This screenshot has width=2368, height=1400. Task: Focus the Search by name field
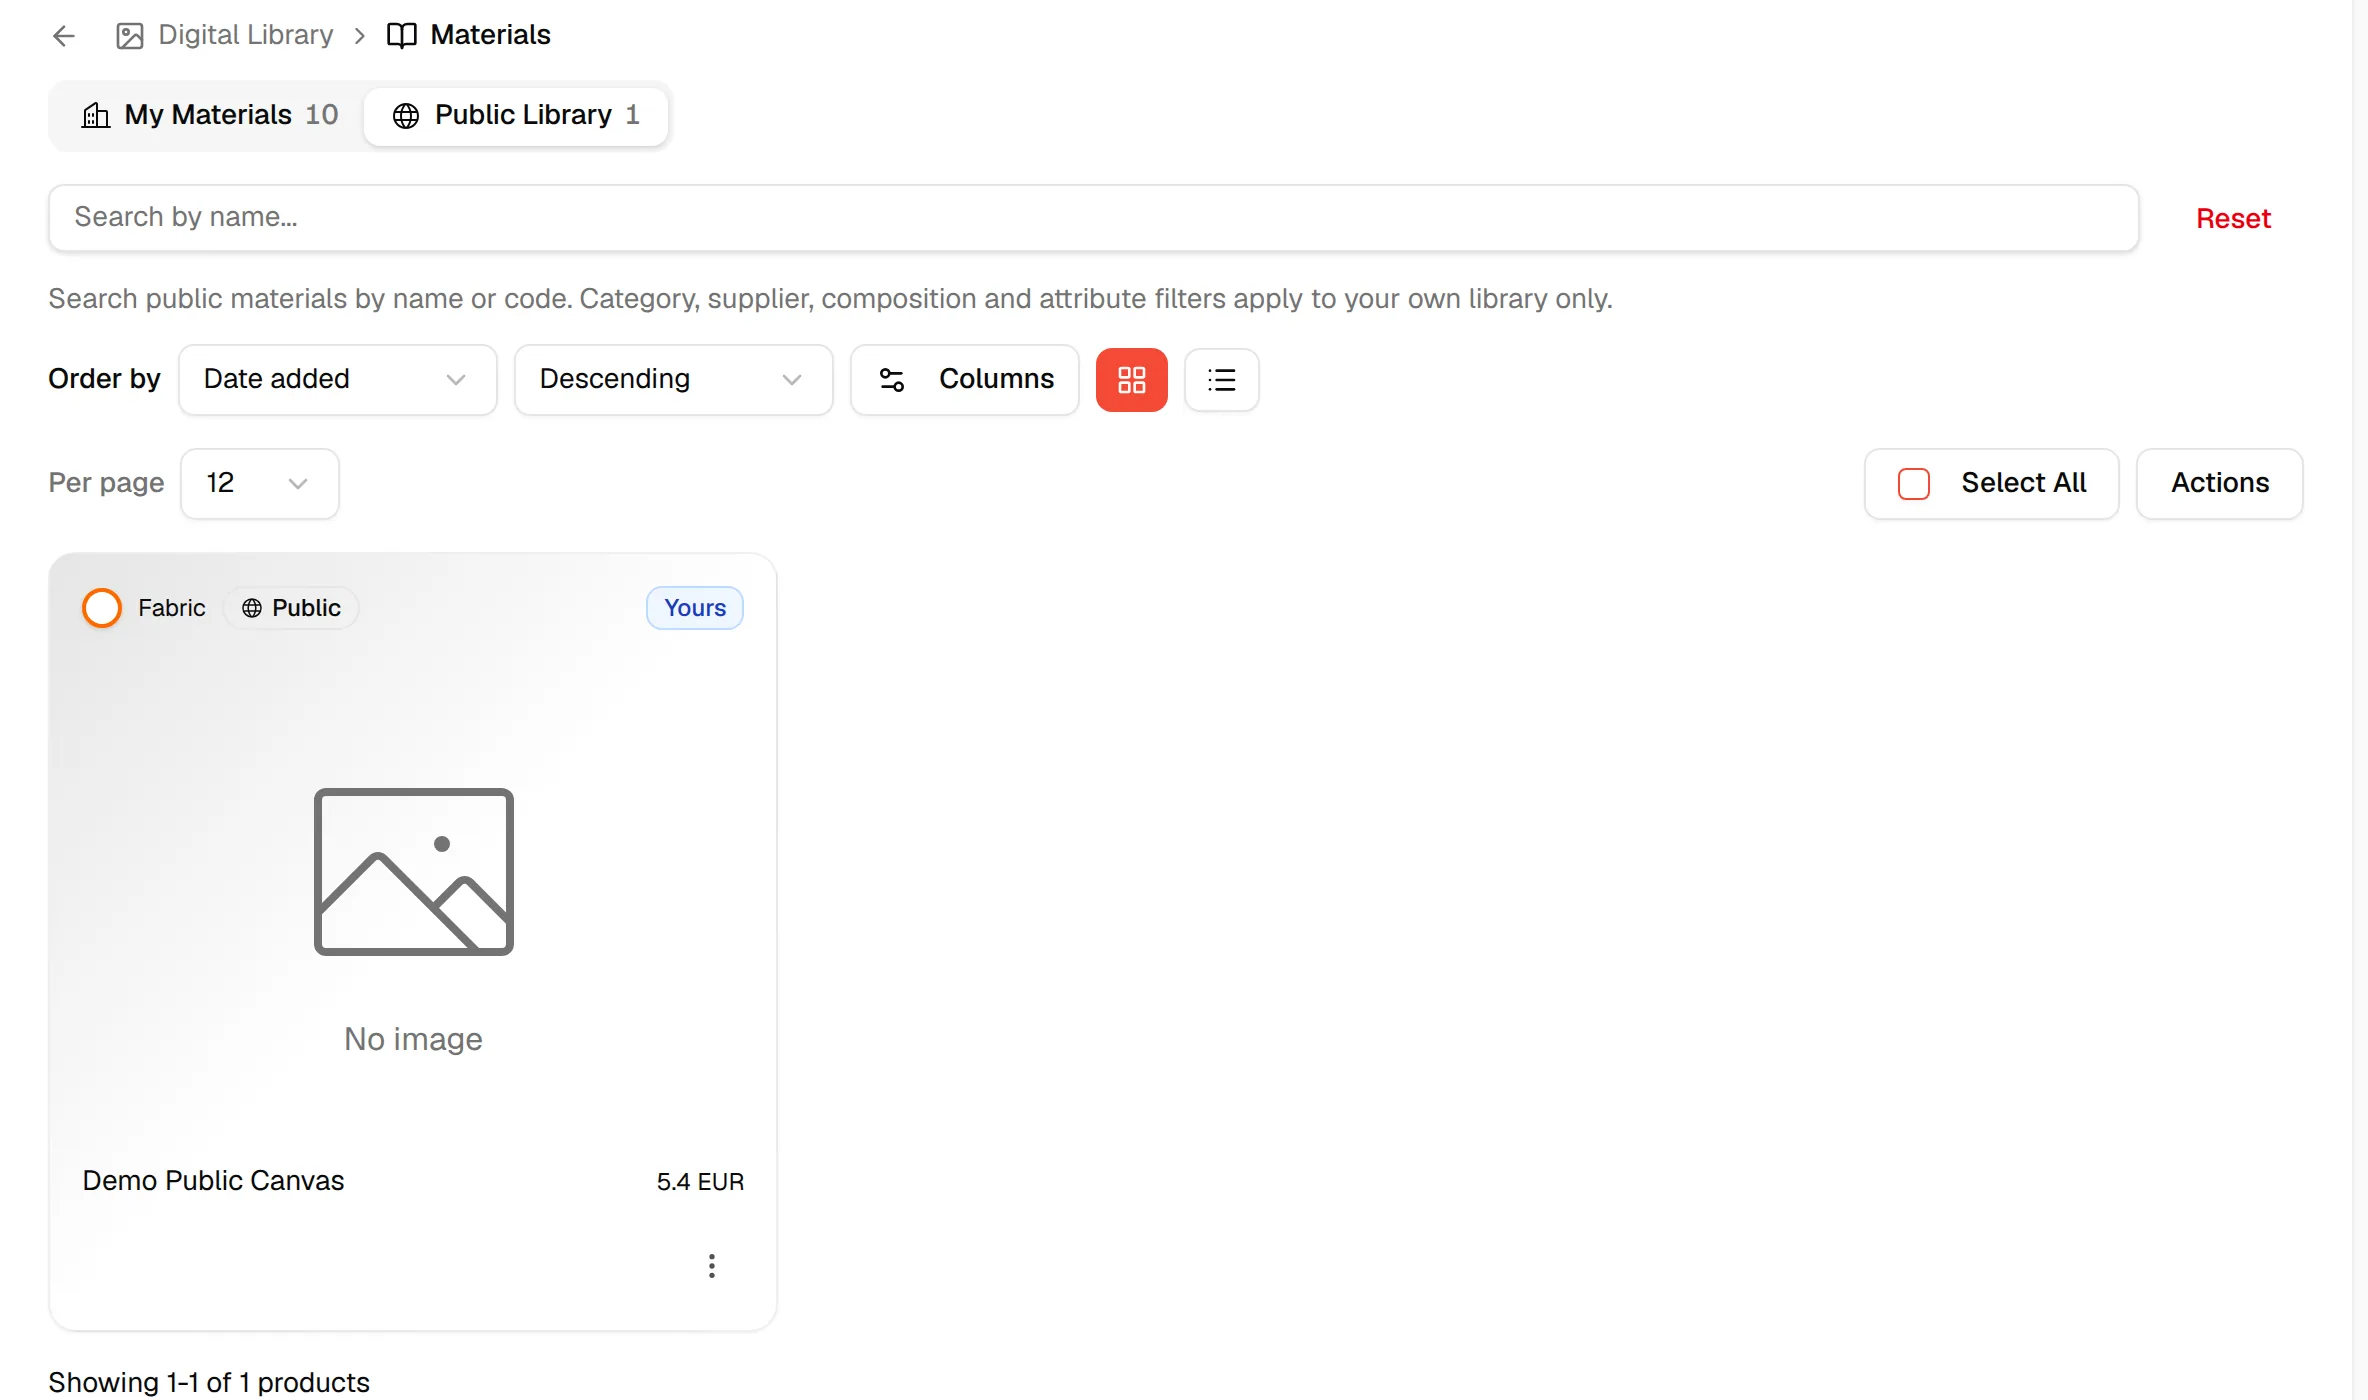(1093, 218)
